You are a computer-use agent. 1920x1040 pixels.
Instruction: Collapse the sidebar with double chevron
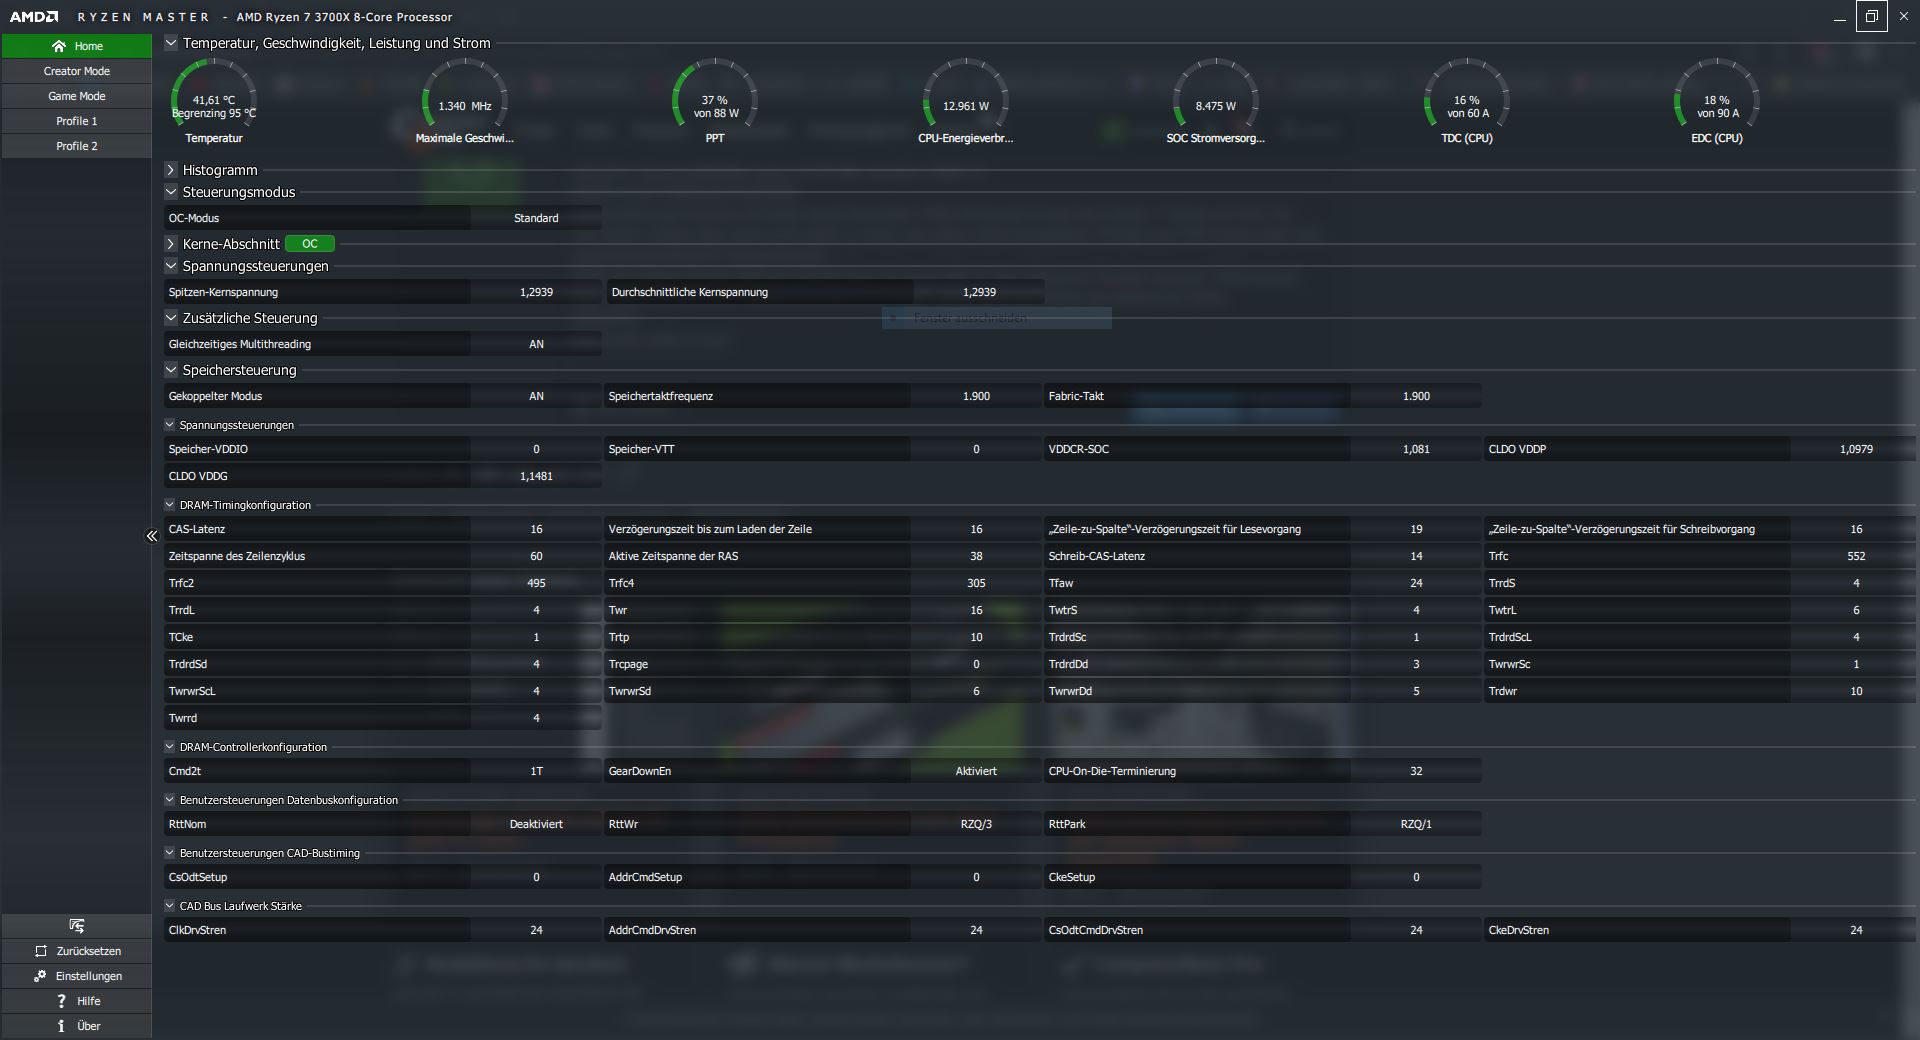point(152,536)
